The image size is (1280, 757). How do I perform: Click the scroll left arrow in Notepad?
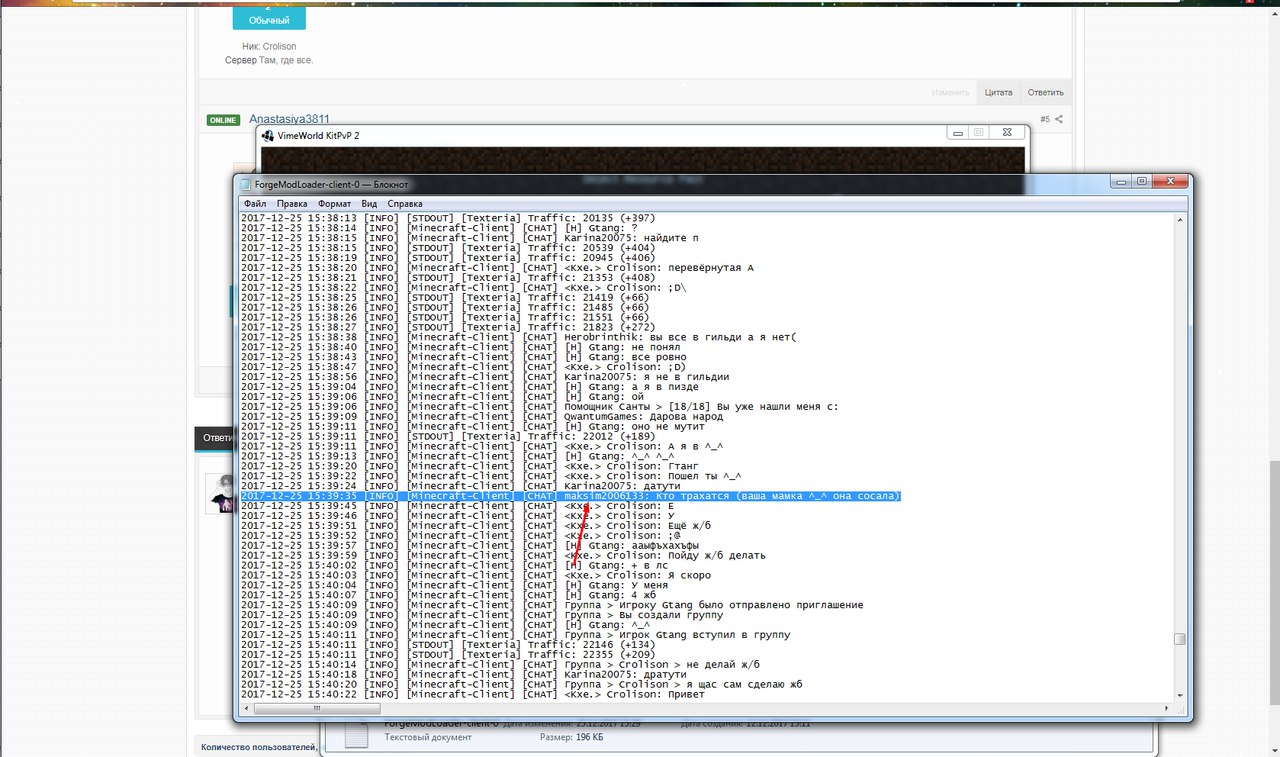coord(246,708)
